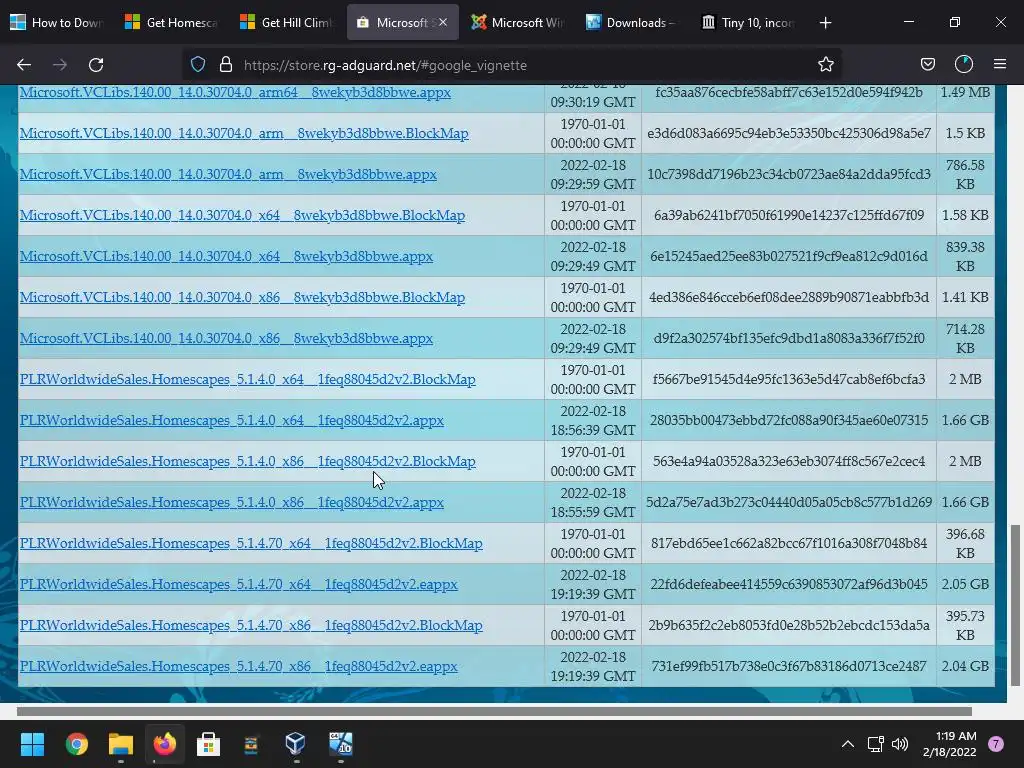Image resolution: width=1024 pixels, height=768 pixels.
Task: Launch Chrome from the taskbar
Action: tap(76, 744)
